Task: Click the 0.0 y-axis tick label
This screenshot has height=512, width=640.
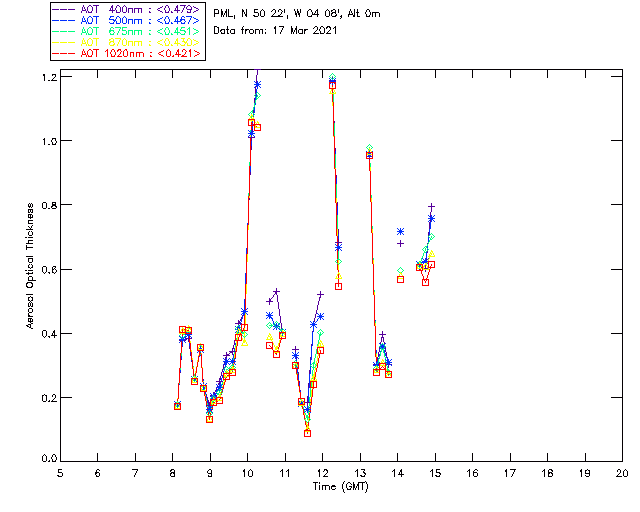Action: click(45, 459)
